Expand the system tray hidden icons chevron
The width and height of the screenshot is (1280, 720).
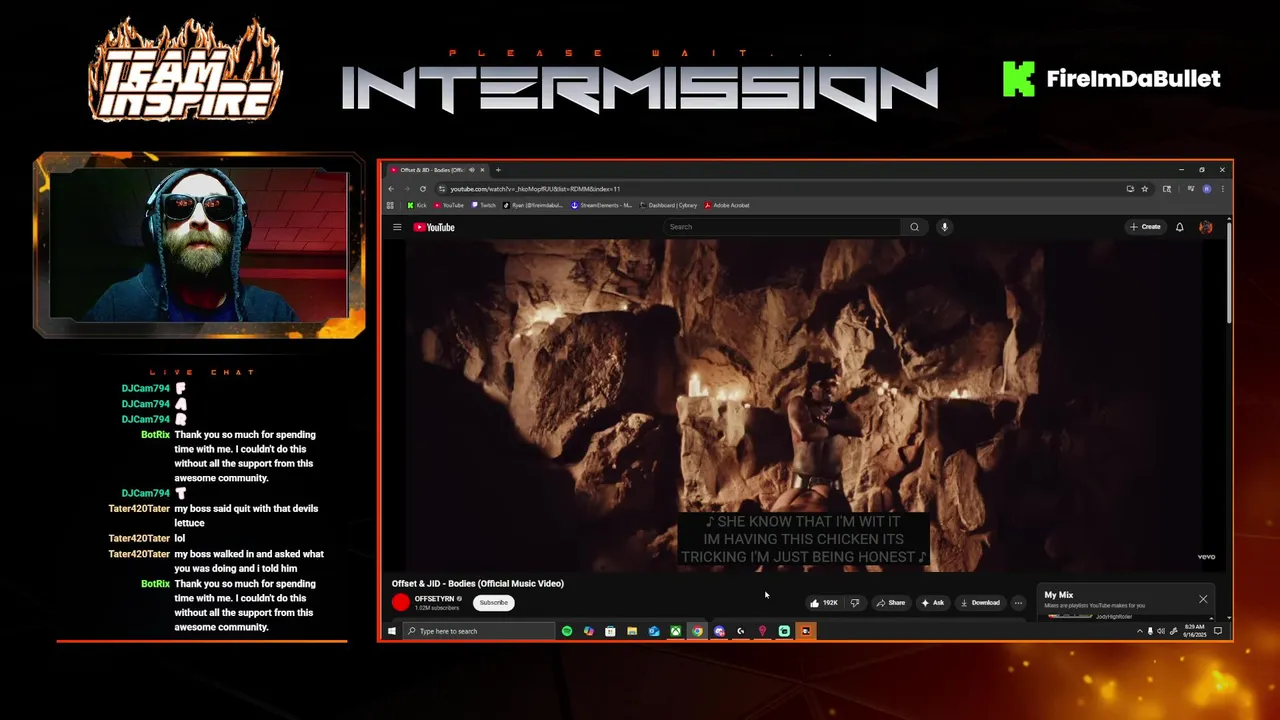[x=1140, y=631]
